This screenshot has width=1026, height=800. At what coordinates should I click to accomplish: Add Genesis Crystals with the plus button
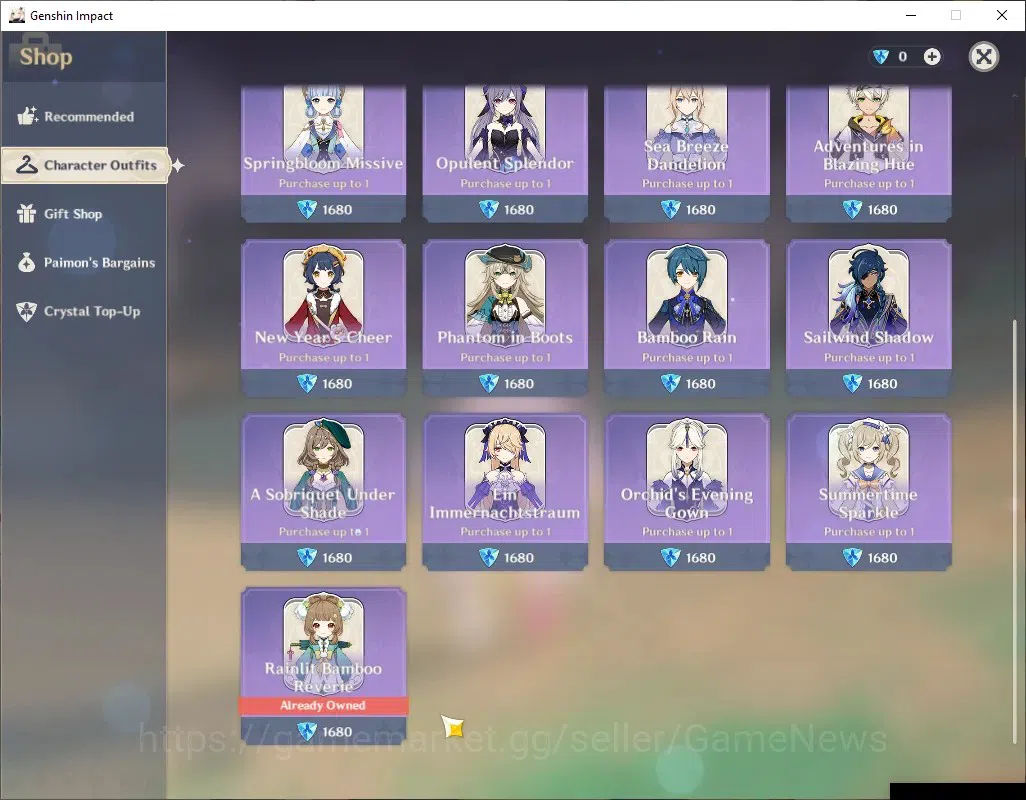[x=932, y=57]
